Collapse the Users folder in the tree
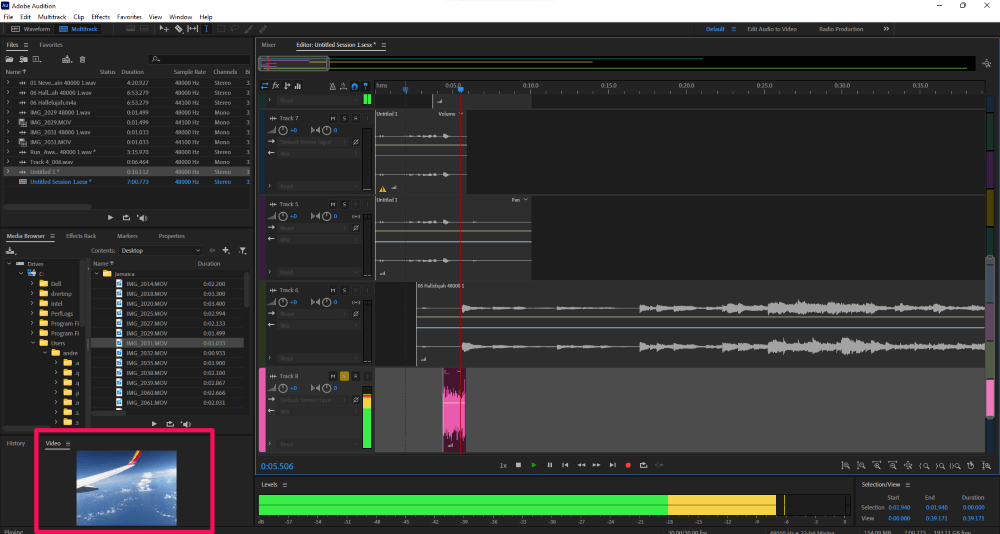Screen dimensions: 1000x534 32,343
